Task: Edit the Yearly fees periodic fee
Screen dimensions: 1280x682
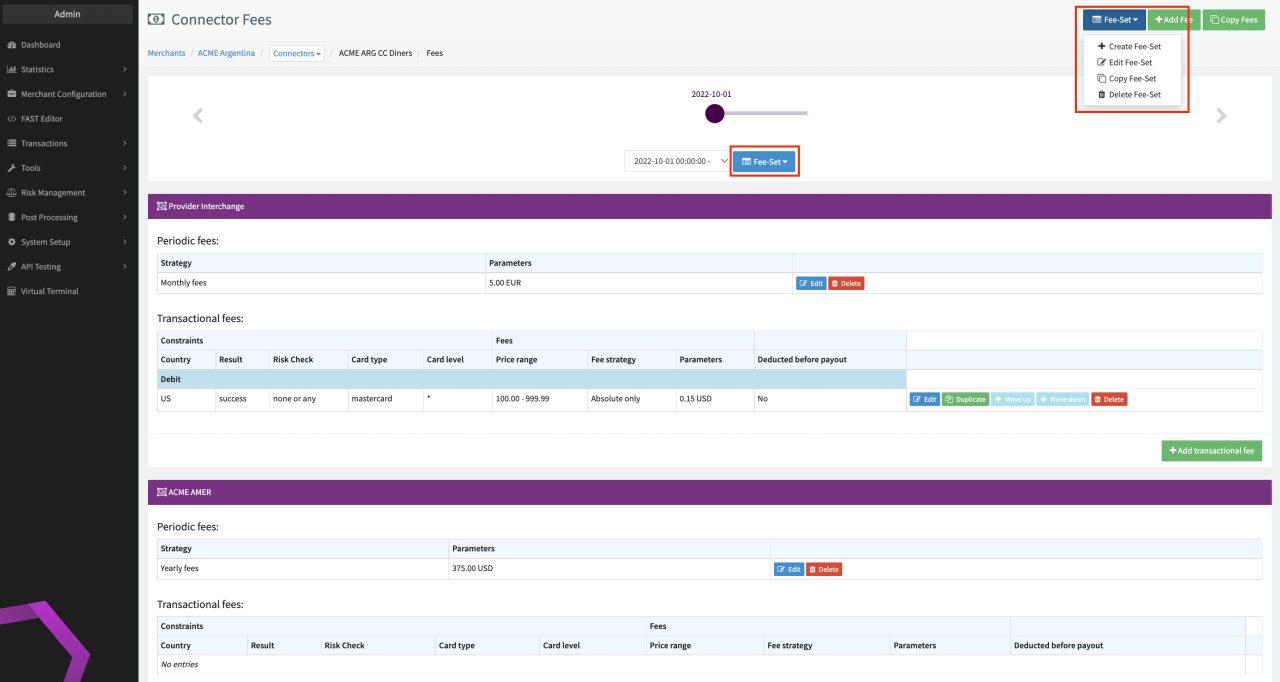Action: [789, 569]
